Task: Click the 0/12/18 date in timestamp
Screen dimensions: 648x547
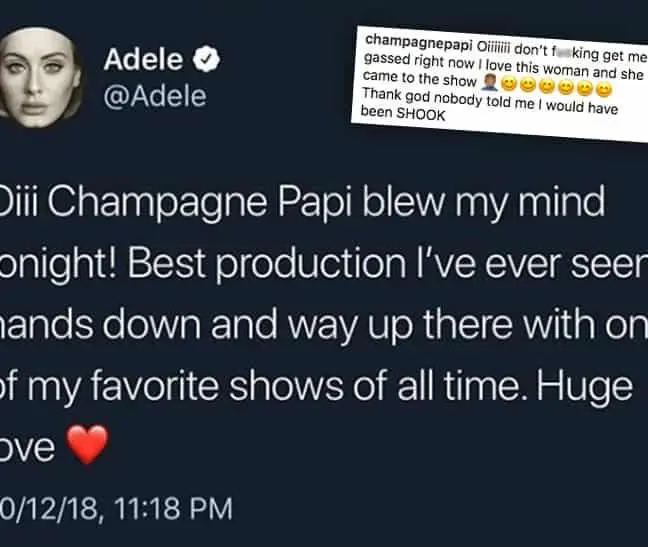Action: pyautogui.click(x=46, y=509)
